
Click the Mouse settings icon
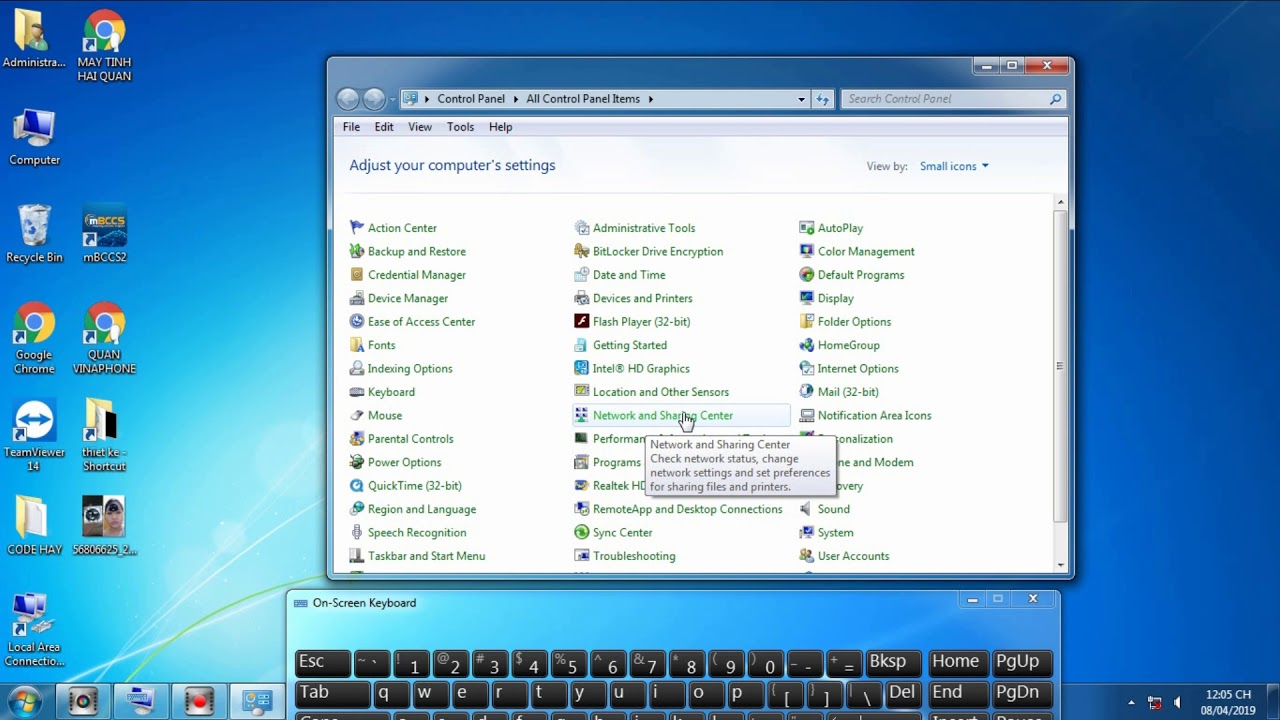[357, 415]
